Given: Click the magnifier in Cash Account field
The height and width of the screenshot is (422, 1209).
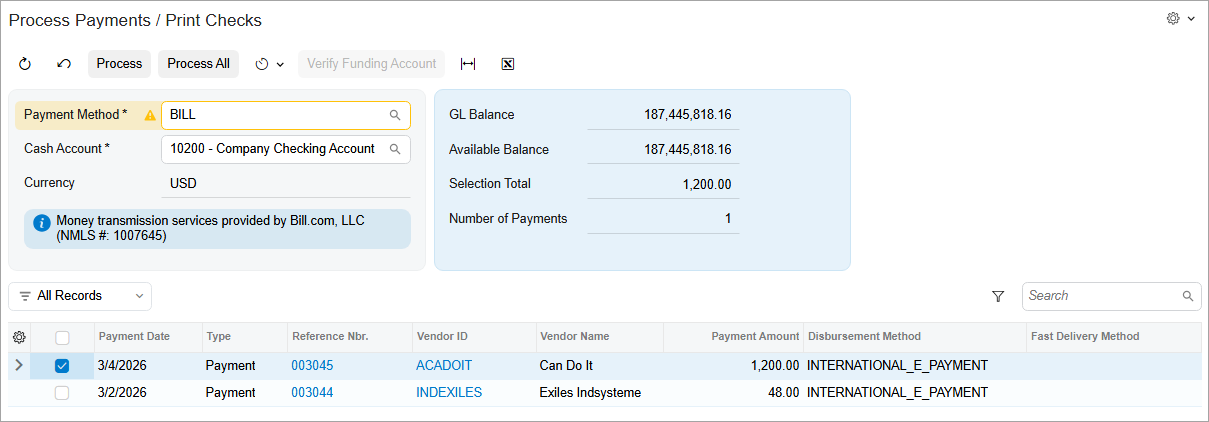Looking at the screenshot, I should click(x=395, y=149).
